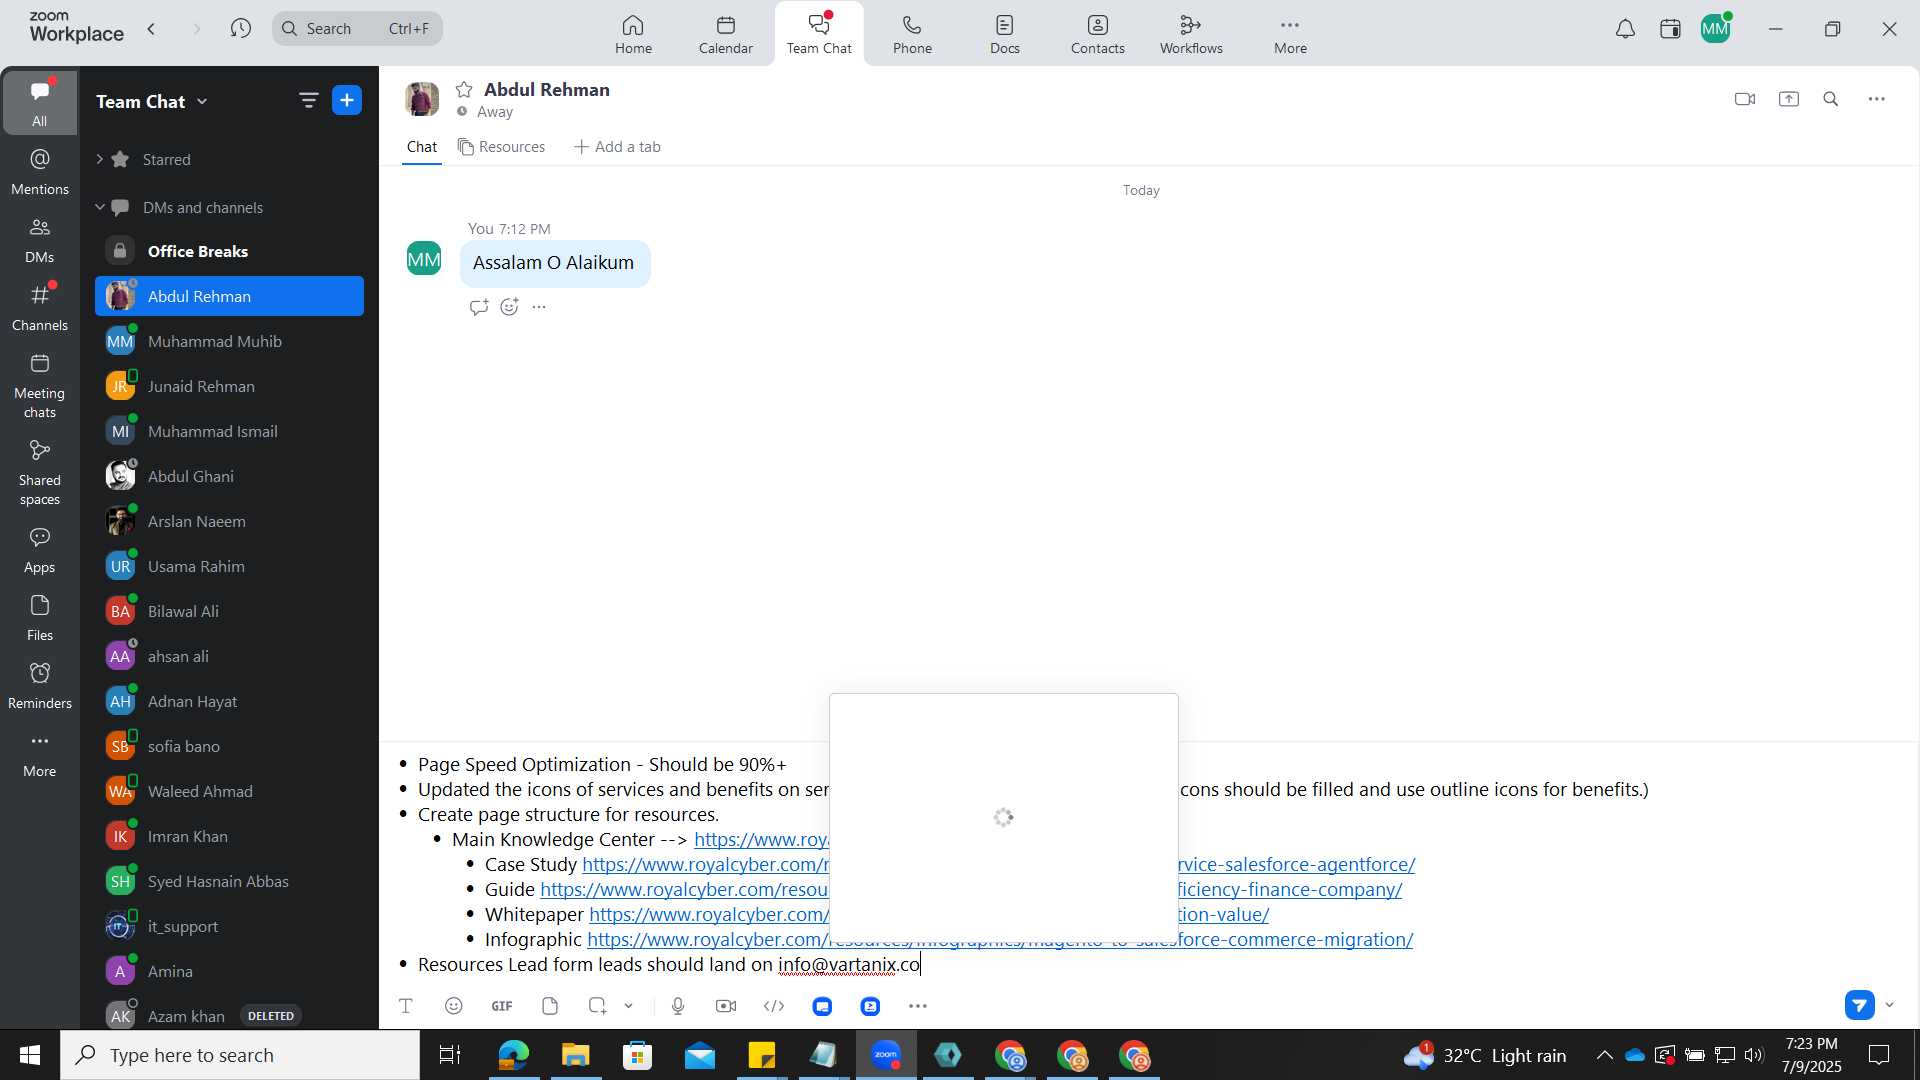This screenshot has width=1920, height=1080.
Task: Open Office Breaks channel
Action: 229,251
